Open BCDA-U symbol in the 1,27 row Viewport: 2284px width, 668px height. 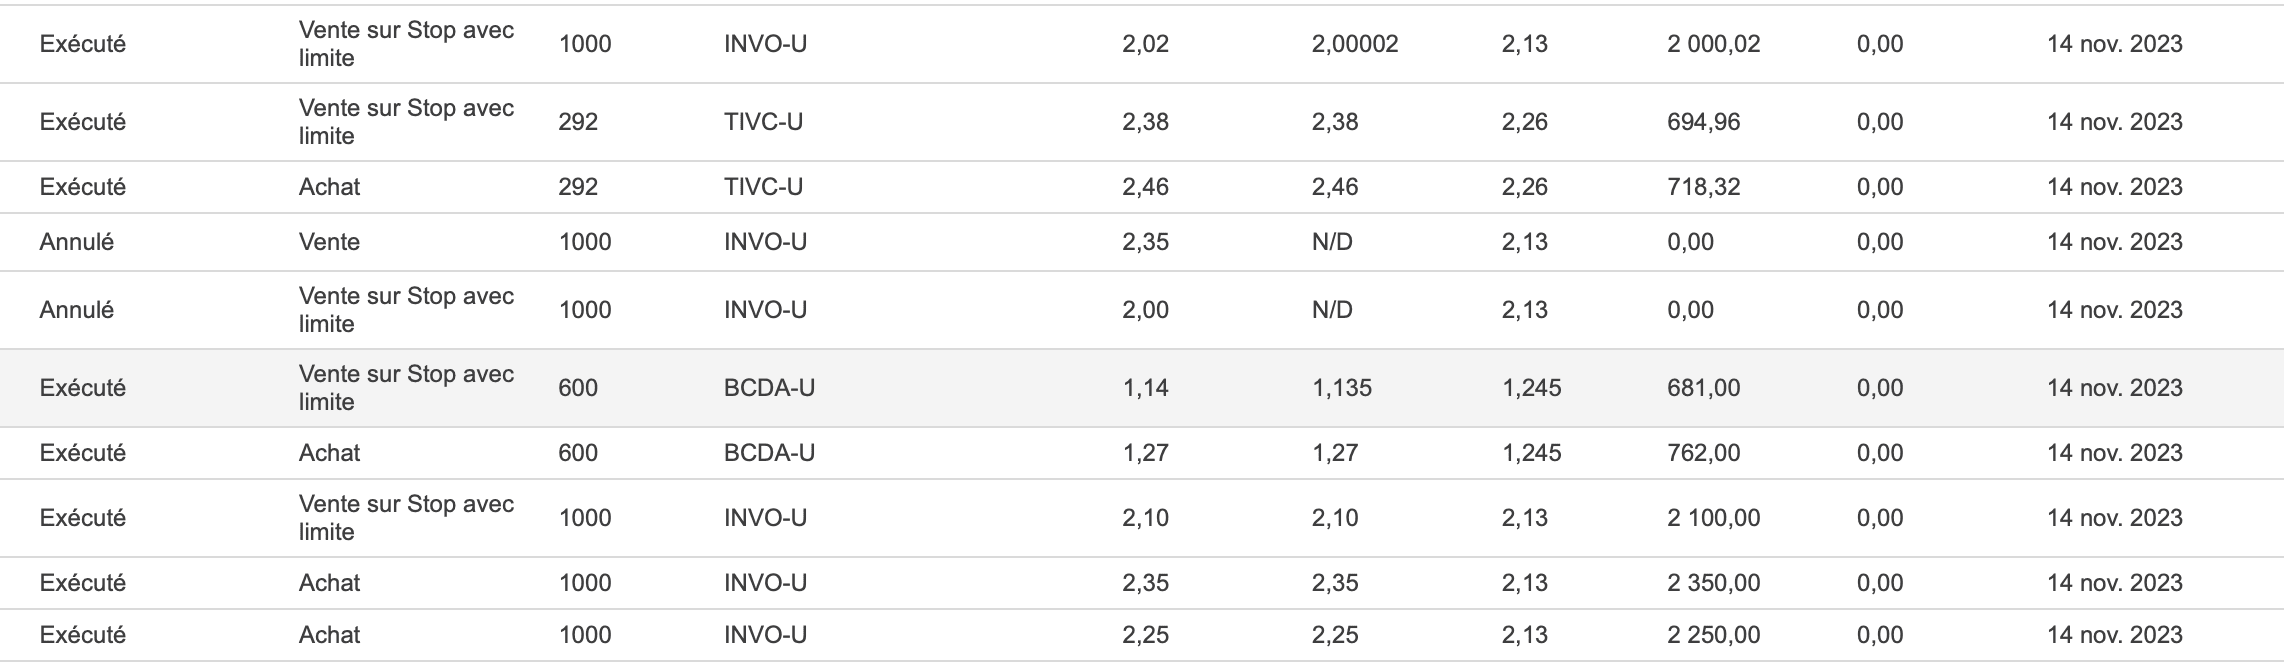coord(769,453)
